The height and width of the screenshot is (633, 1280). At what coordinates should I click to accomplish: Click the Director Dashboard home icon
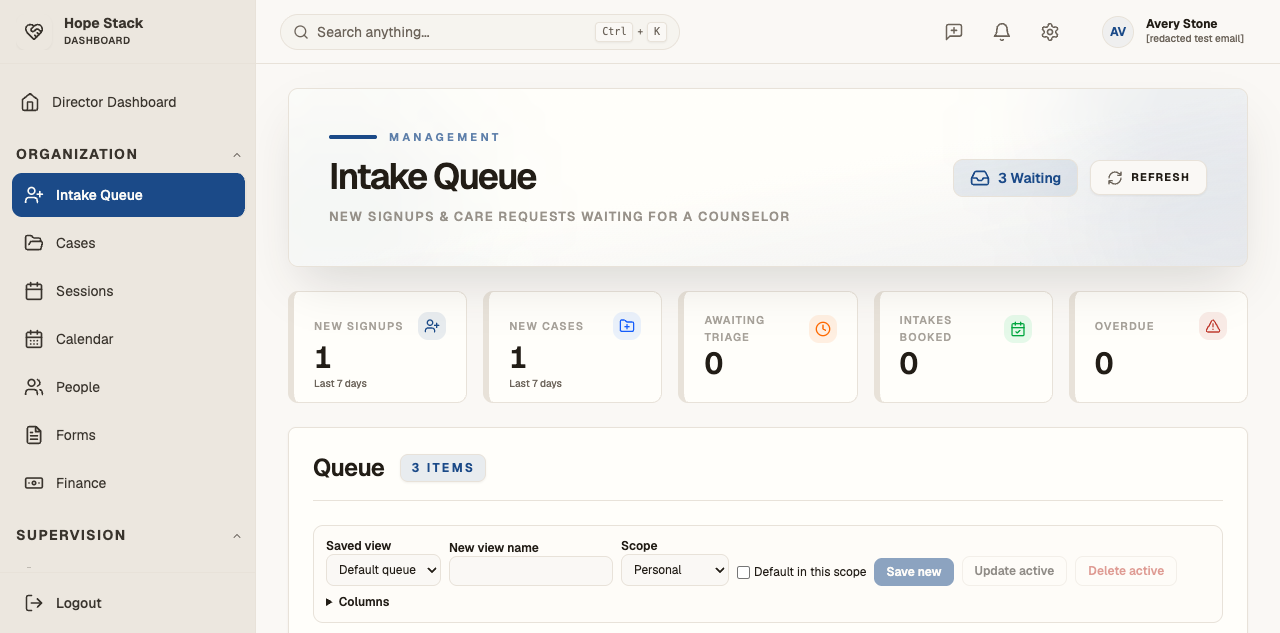[30, 102]
